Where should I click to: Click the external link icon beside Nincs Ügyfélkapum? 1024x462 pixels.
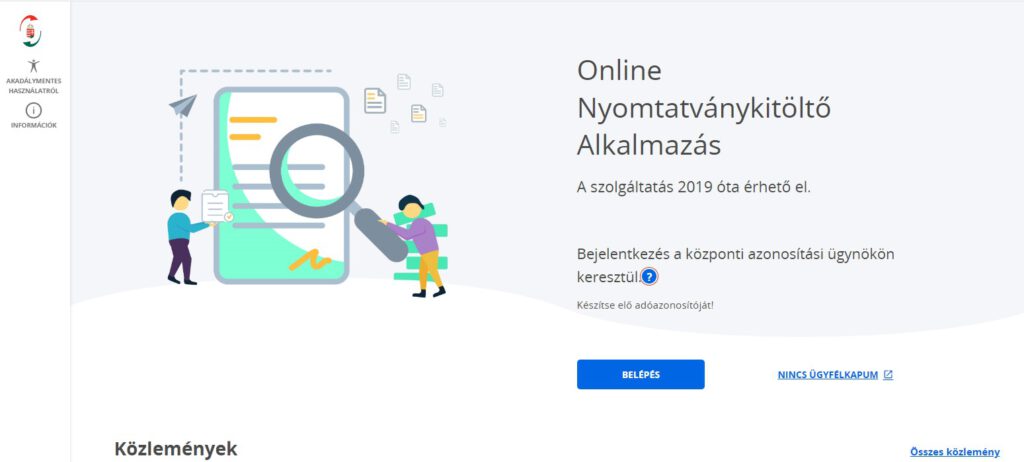888,375
